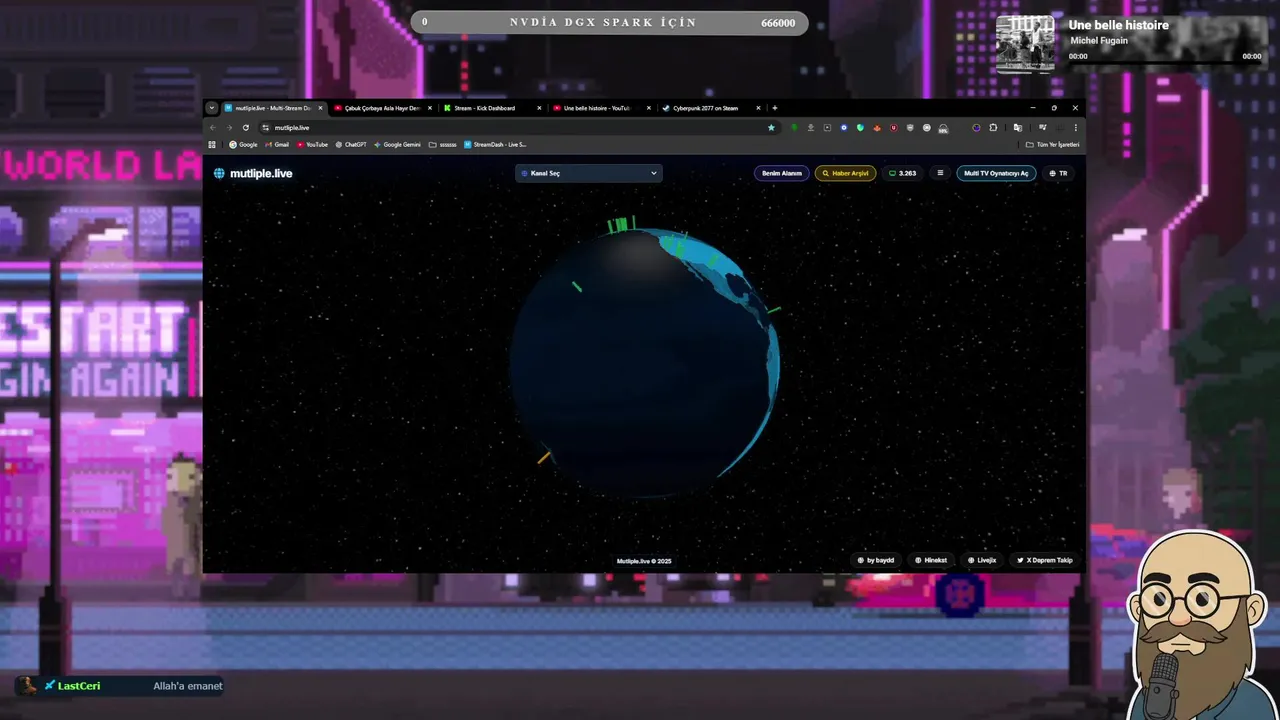Switch to Cyberpunk 2077 on Steam tab
The width and height of the screenshot is (1280, 720).
[704, 108]
